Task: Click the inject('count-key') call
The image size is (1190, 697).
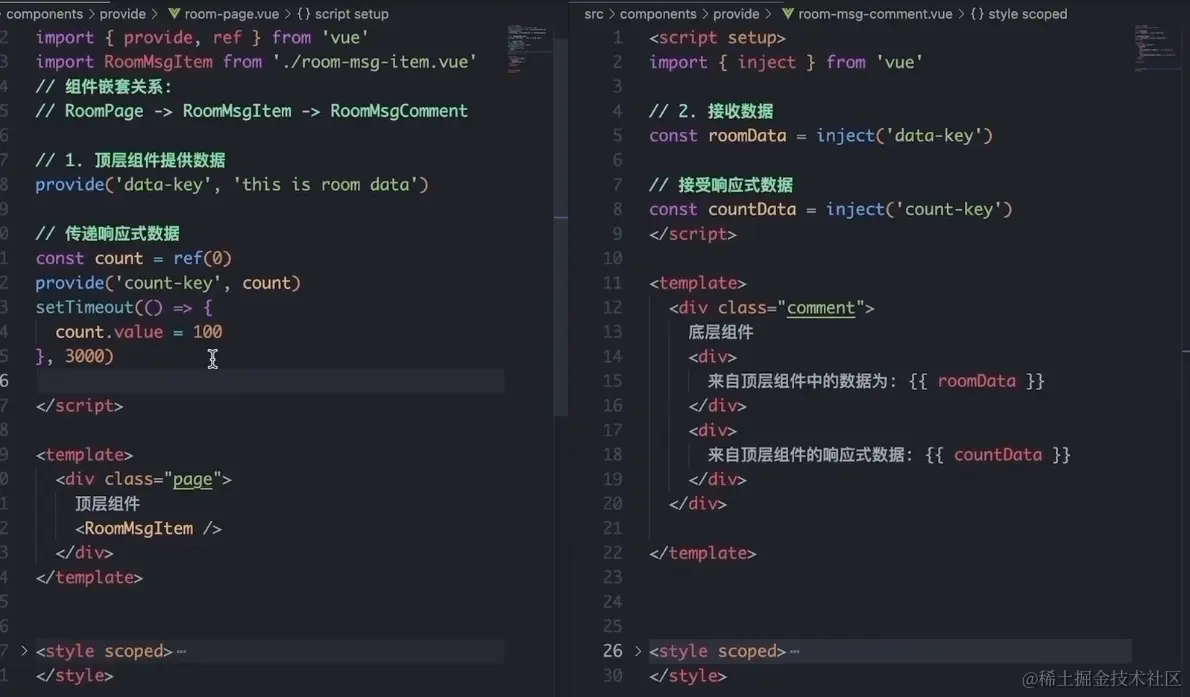Action: [x=919, y=209]
